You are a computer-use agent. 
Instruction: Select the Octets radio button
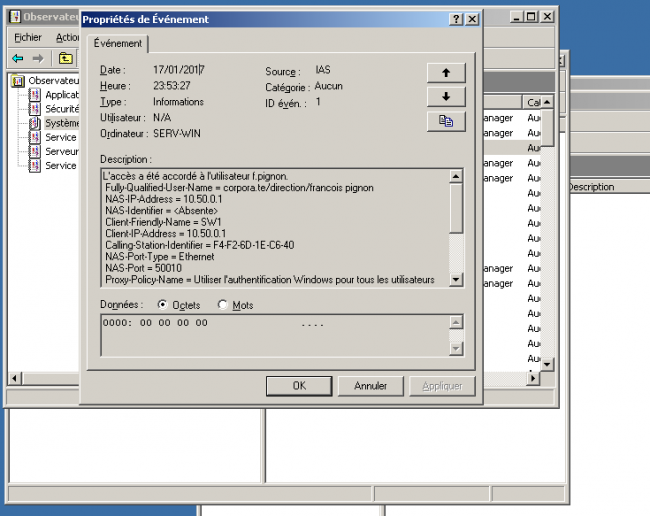click(163, 305)
